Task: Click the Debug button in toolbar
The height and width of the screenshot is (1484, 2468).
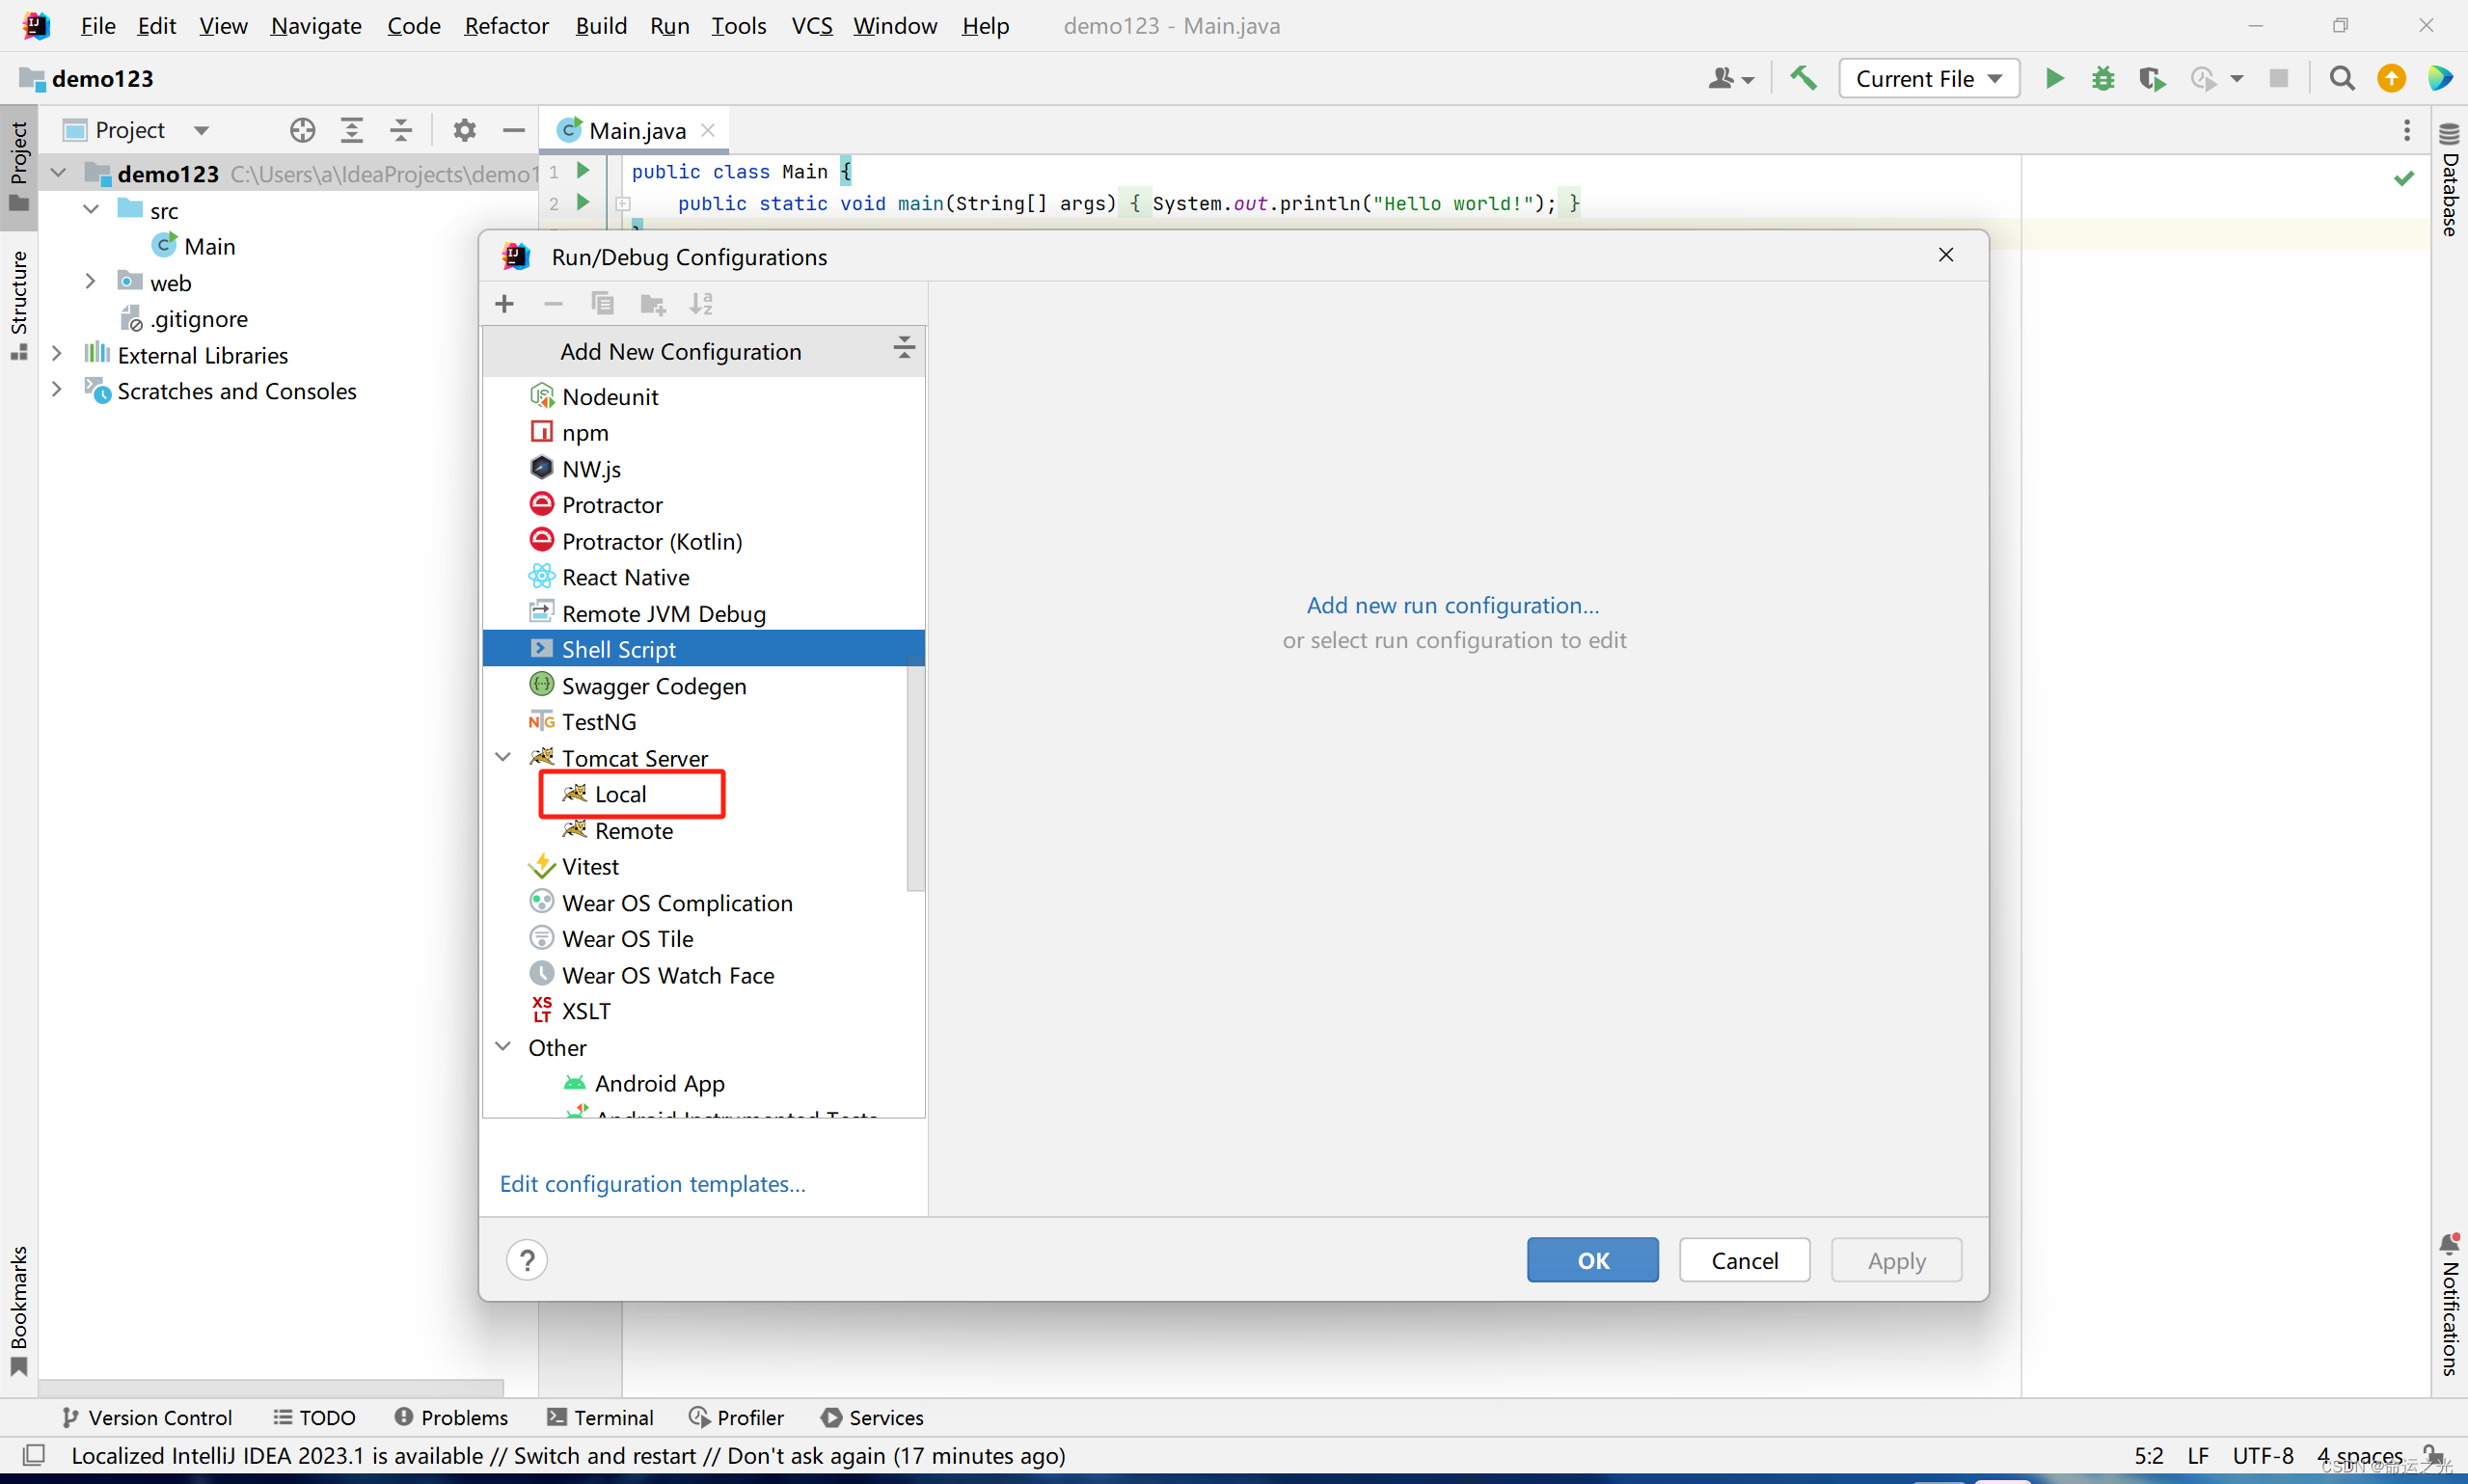Action: coord(2102,77)
